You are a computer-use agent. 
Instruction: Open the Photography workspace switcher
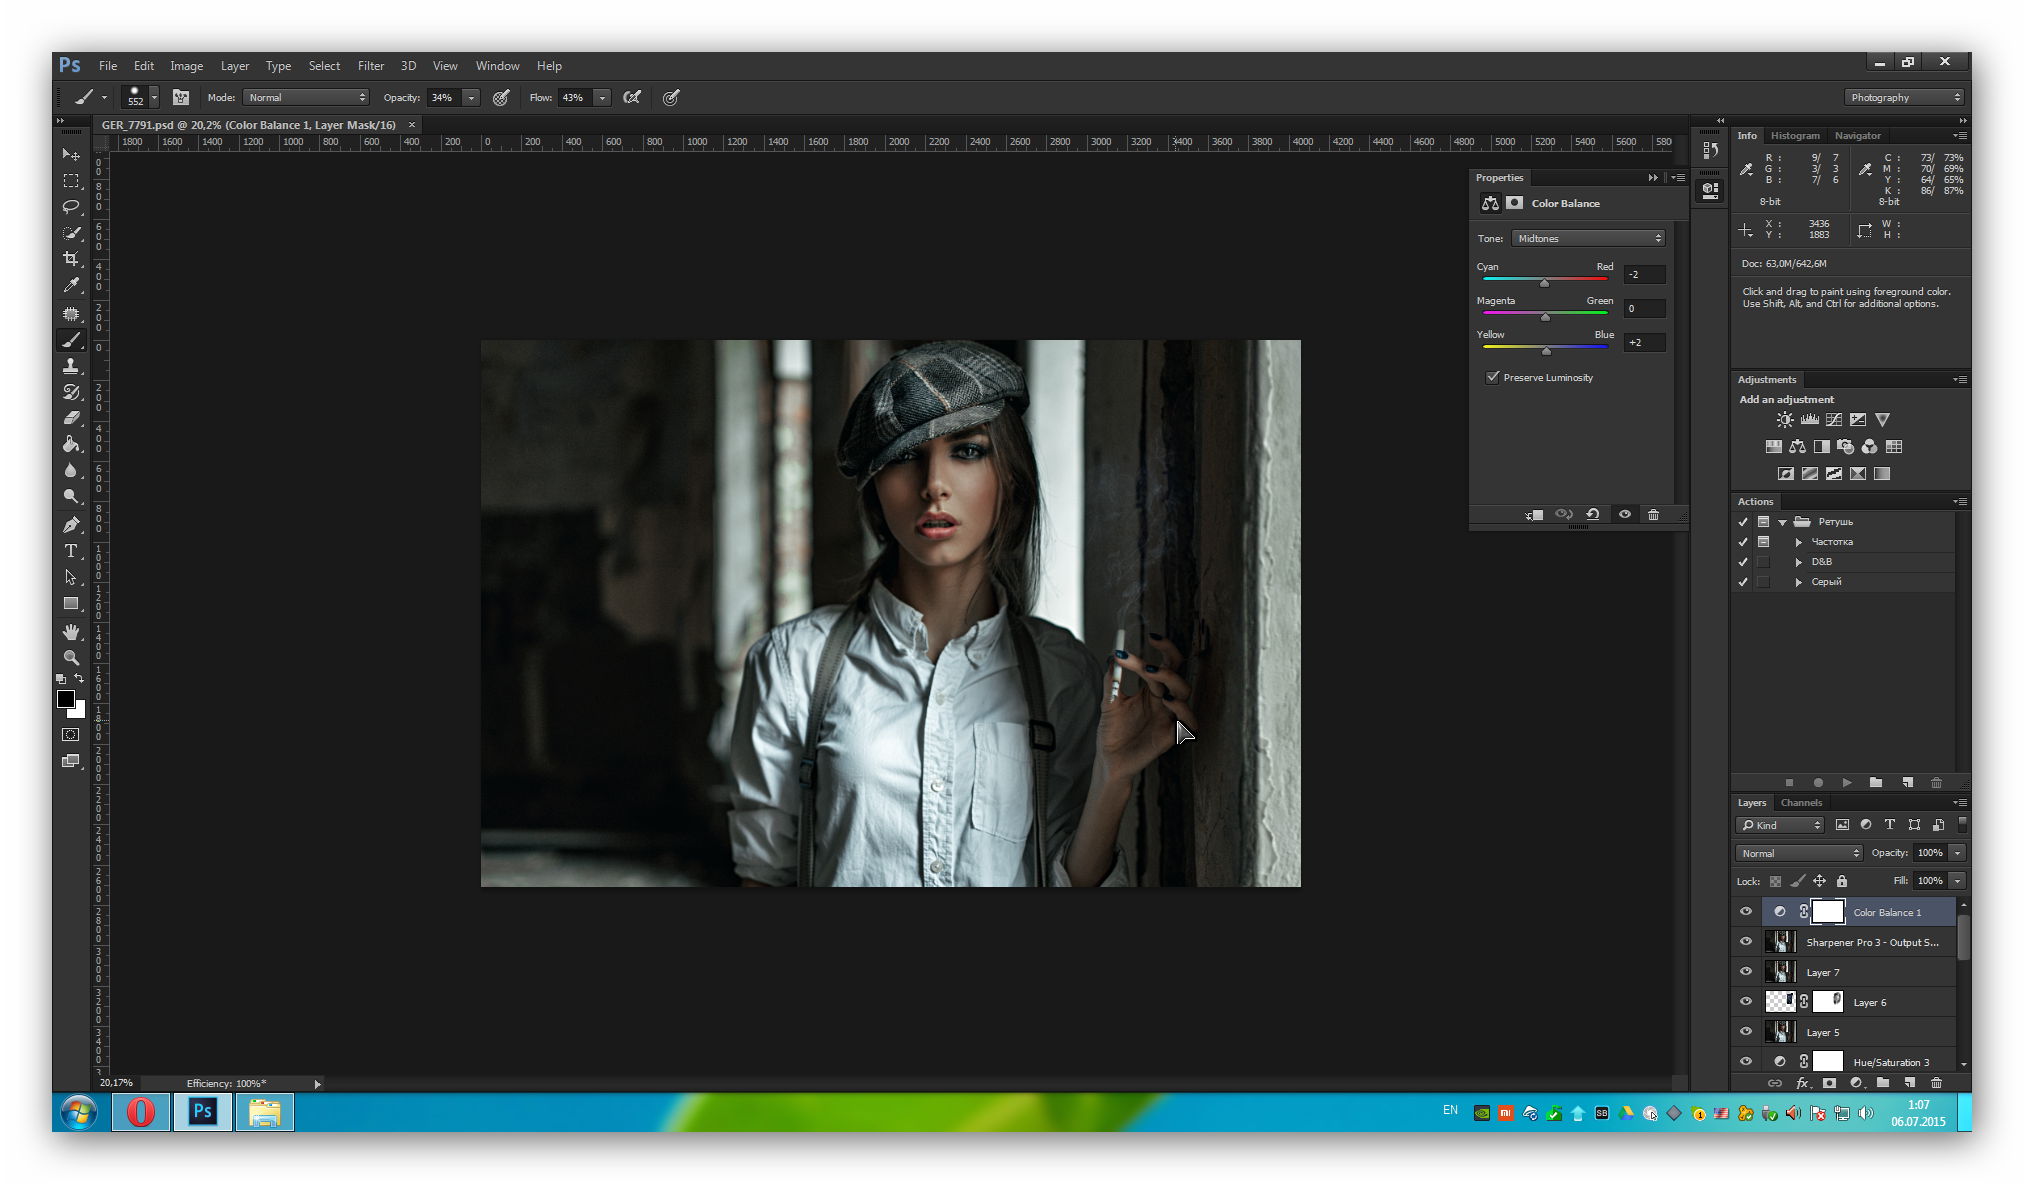click(x=1904, y=97)
